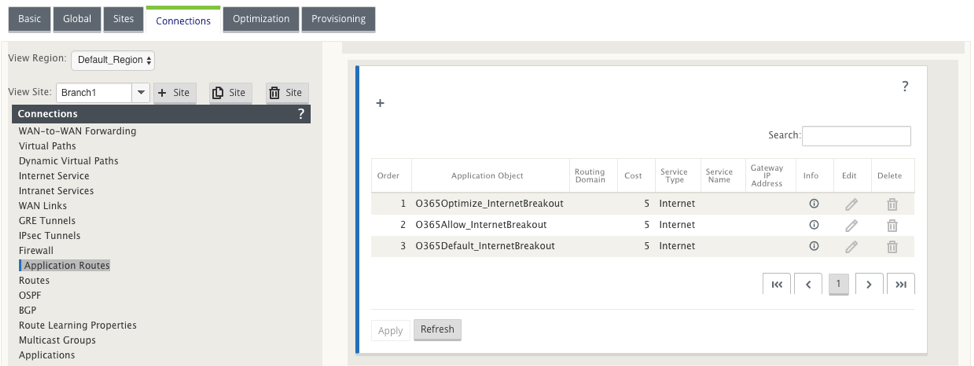The height and width of the screenshot is (366, 974).
Task: Open Dynamic Virtual Paths section
Action: [x=68, y=161]
